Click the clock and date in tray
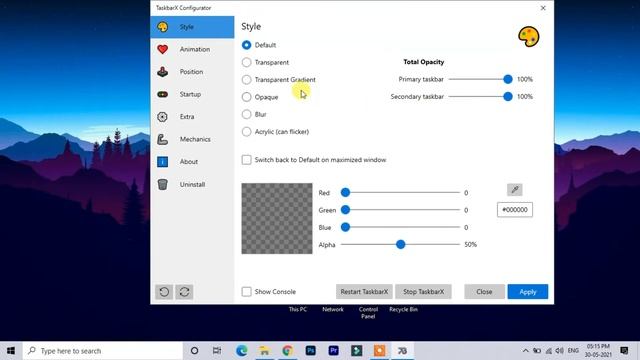This screenshot has height=360, width=640. (x=598, y=351)
